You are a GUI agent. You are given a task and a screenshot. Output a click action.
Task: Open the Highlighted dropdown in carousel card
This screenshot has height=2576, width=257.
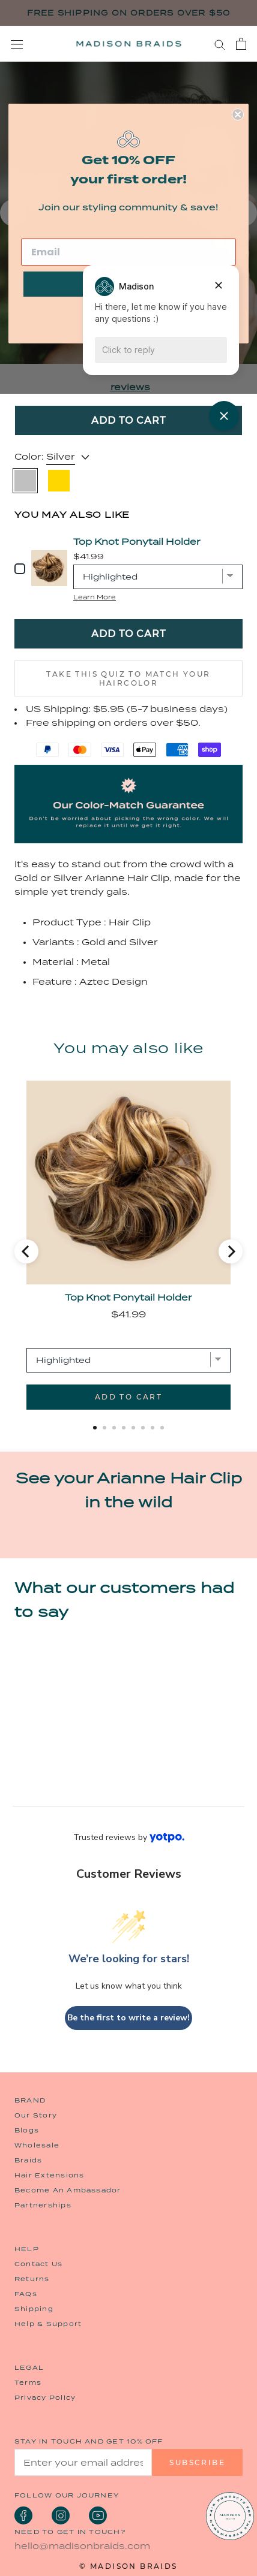[128, 1360]
